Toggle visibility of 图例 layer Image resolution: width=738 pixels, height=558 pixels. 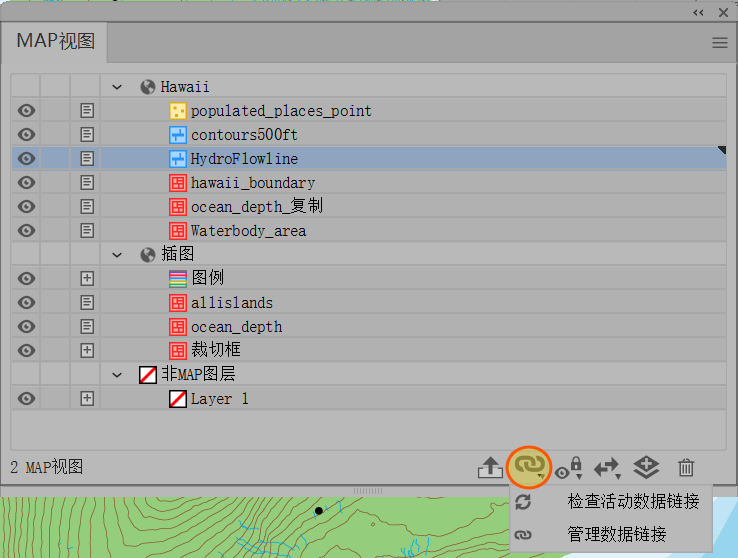[x=26, y=279]
